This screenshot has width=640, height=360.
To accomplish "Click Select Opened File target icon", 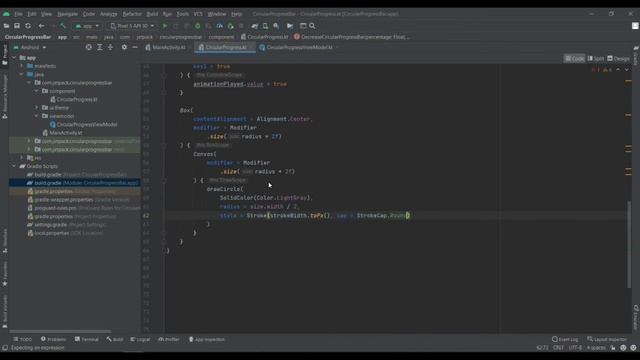I will (x=89, y=47).
